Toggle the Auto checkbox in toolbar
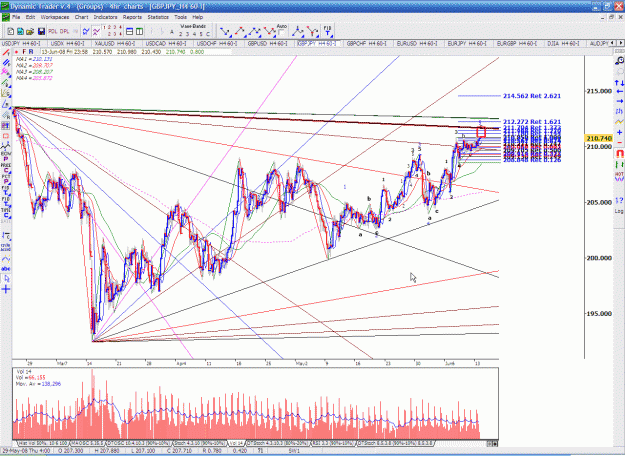Image resolution: width=625 pixels, height=456 pixels. 281,33
